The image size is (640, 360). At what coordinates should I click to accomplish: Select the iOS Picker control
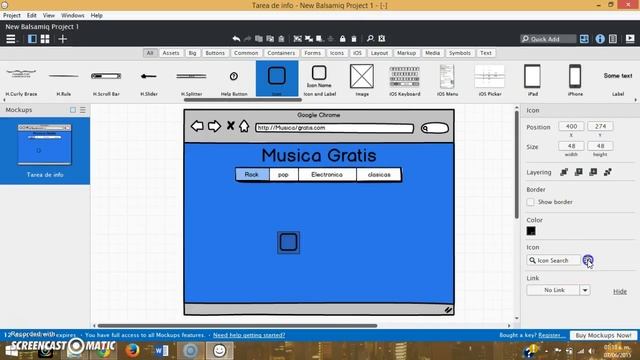pyautogui.click(x=490, y=80)
